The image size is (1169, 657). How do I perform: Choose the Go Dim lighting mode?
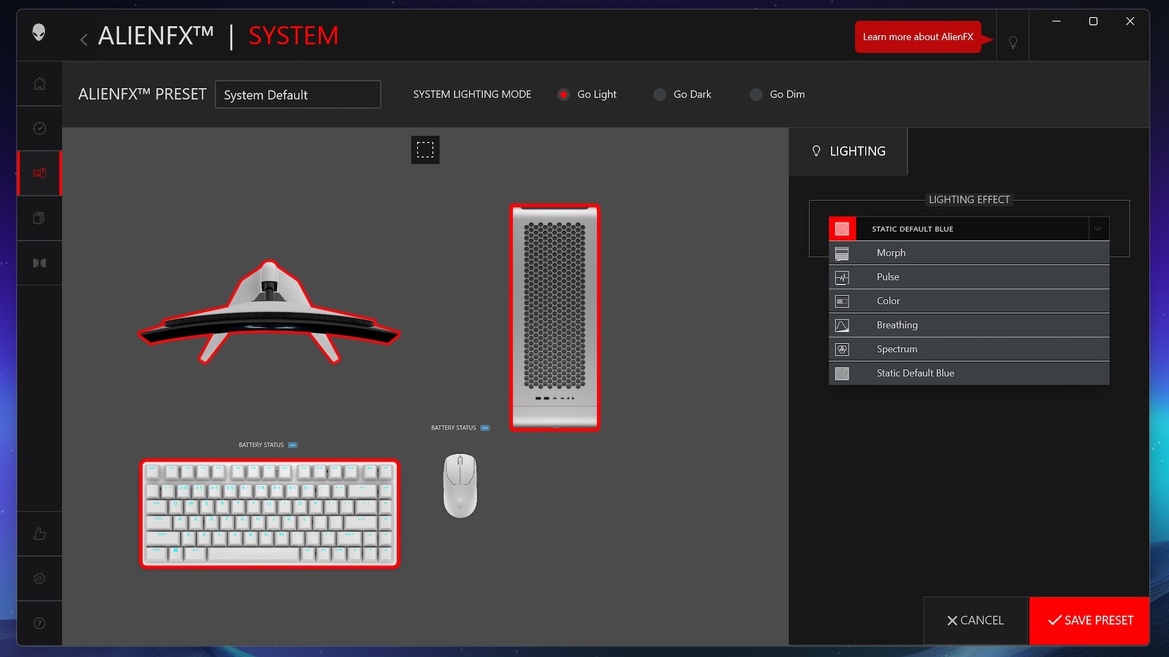click(x=778, y=94)
